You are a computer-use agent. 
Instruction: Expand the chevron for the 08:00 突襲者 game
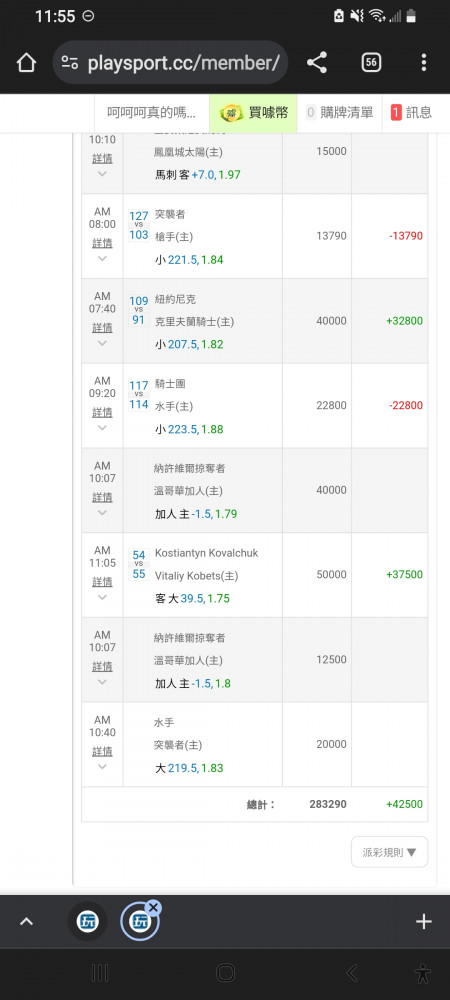(x=102, y=259)
